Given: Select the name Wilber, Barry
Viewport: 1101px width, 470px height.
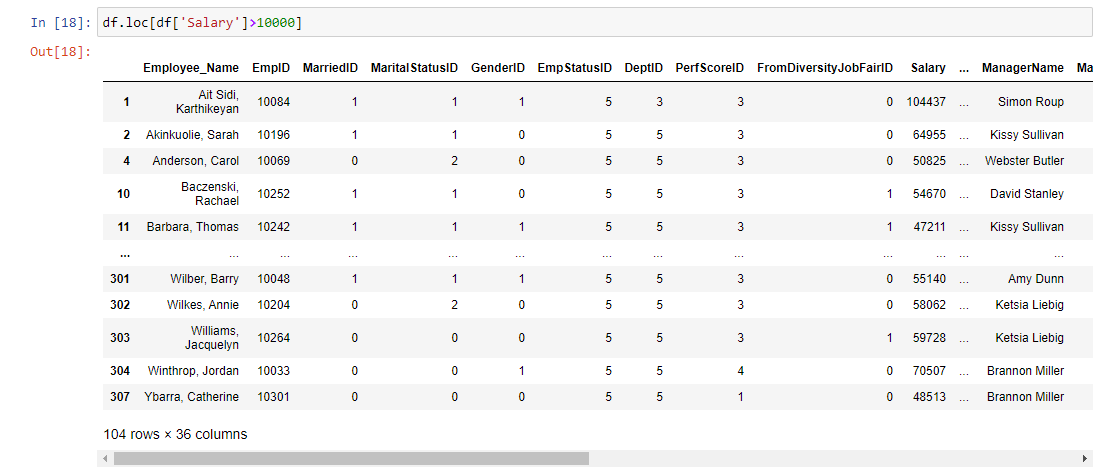Looking at the screenshot, I should (204, 279).
